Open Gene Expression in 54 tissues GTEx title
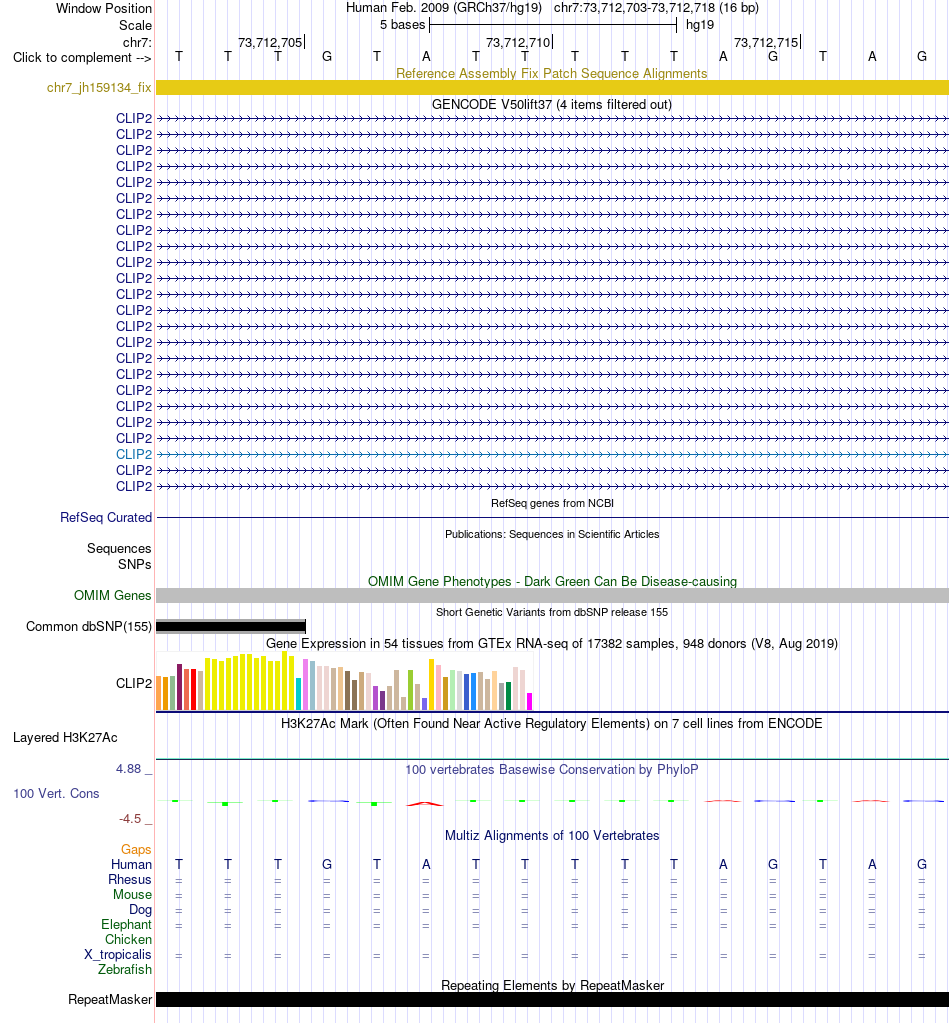Viewport: 950px width, 1023px height. (551, 643)
